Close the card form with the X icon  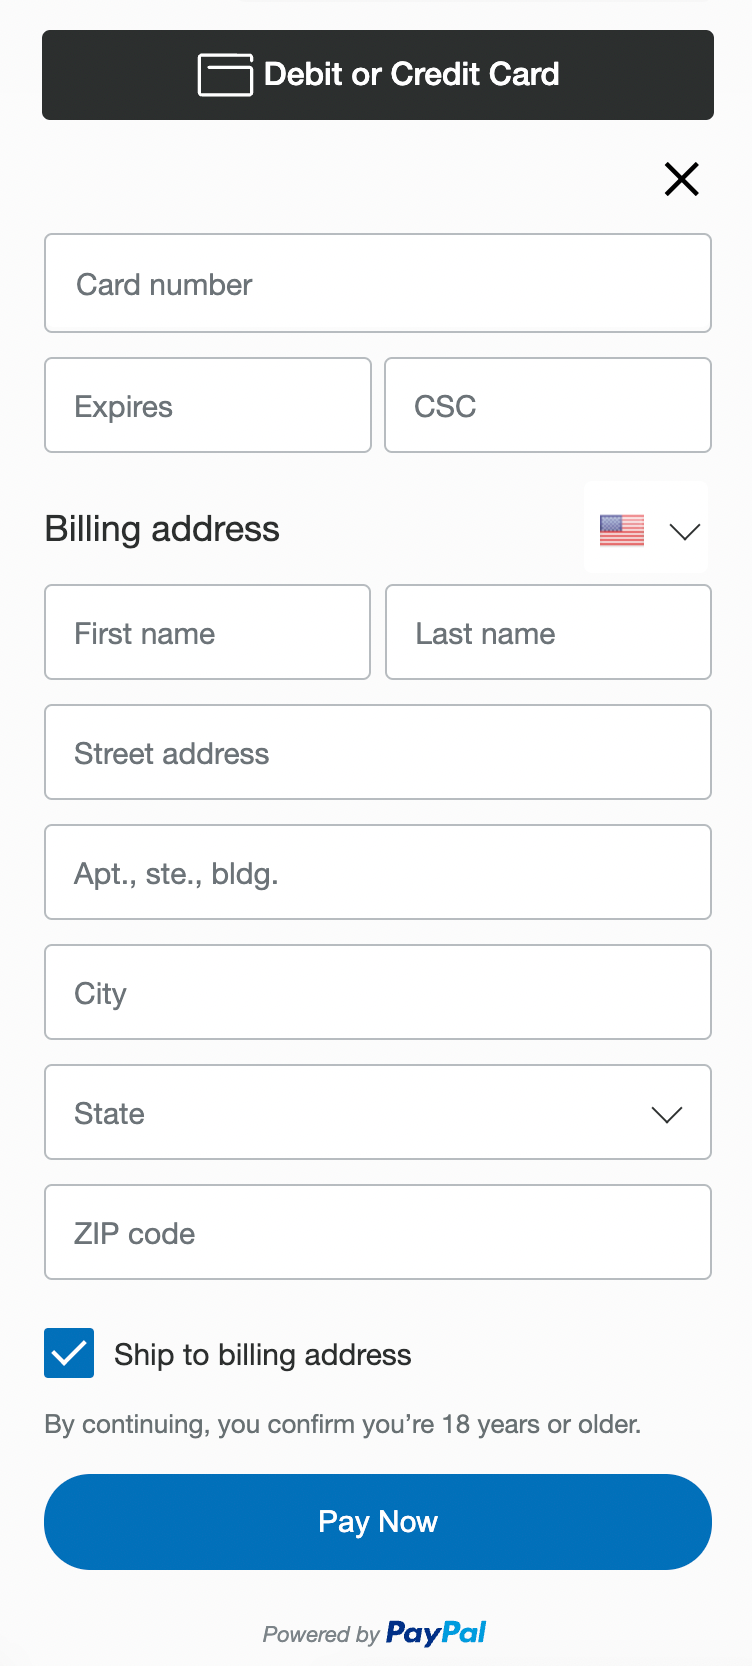click(682, 179)
